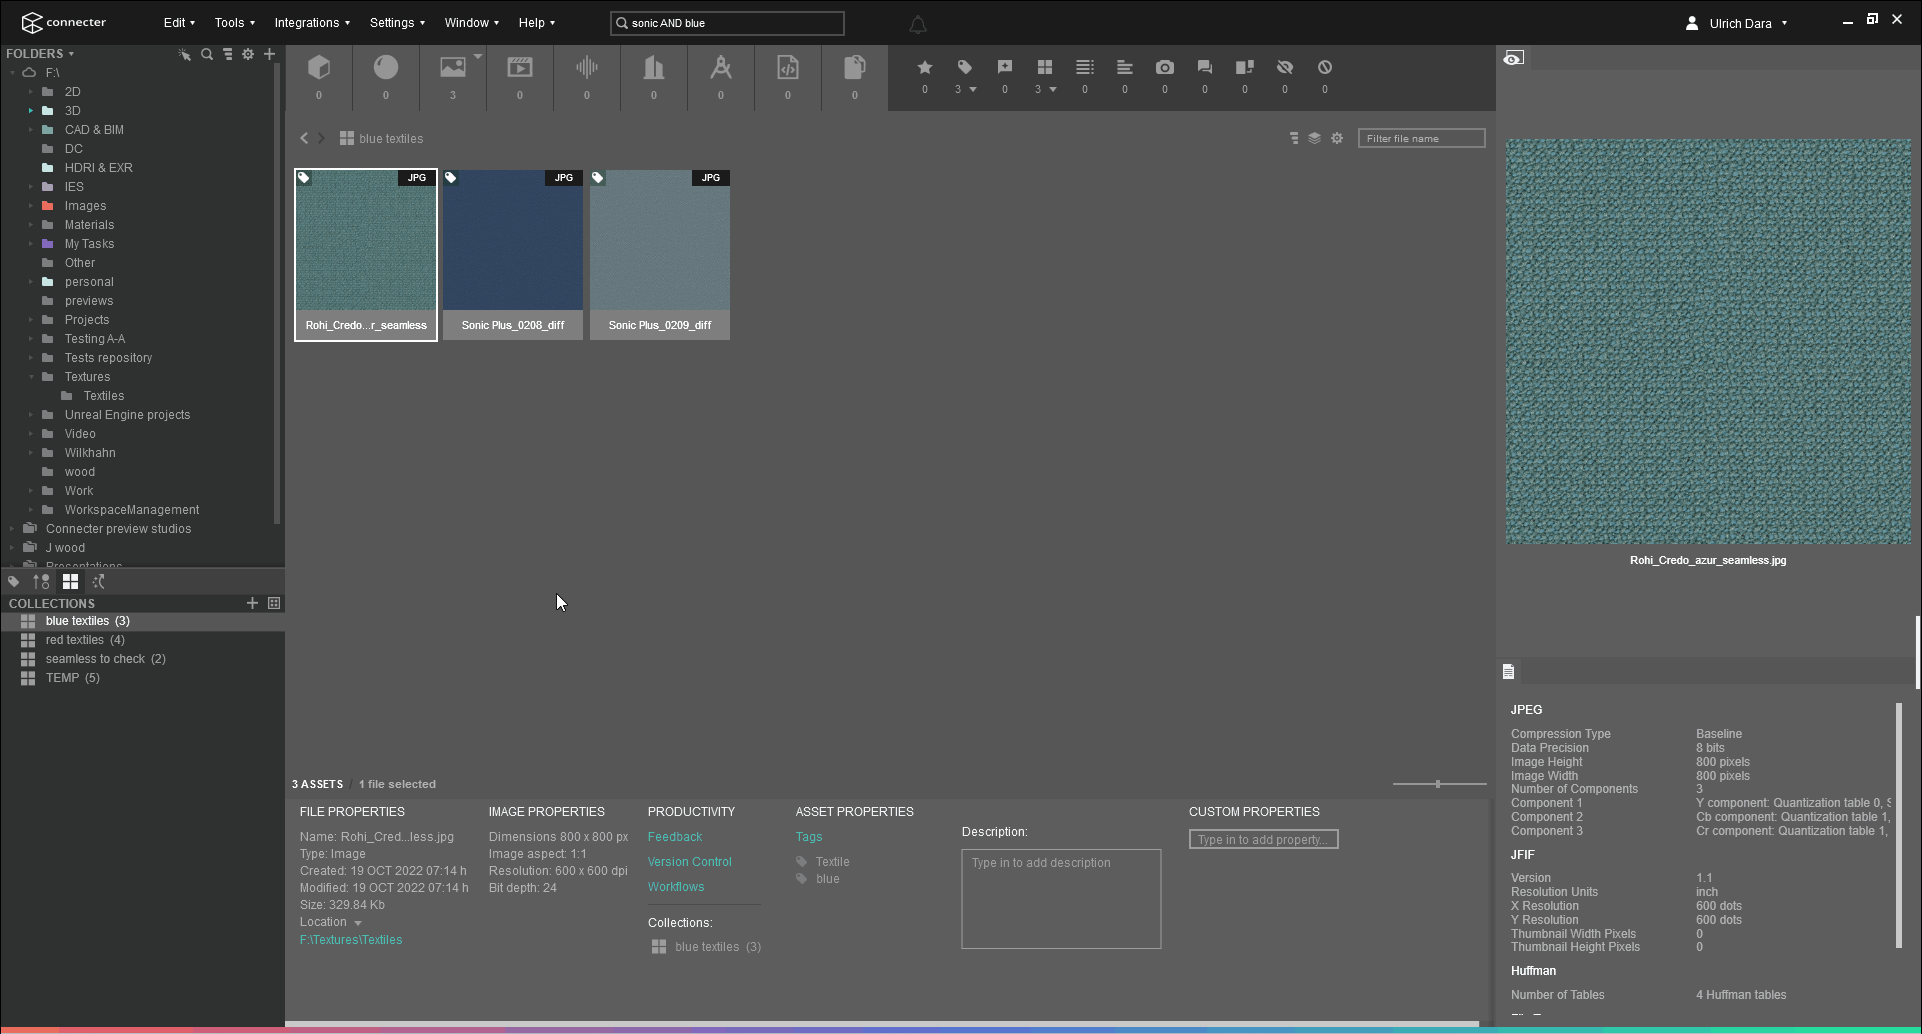Click the audio files filter icon
The height and width of the screenshot is (1034, 1922).
click(586, 67)
